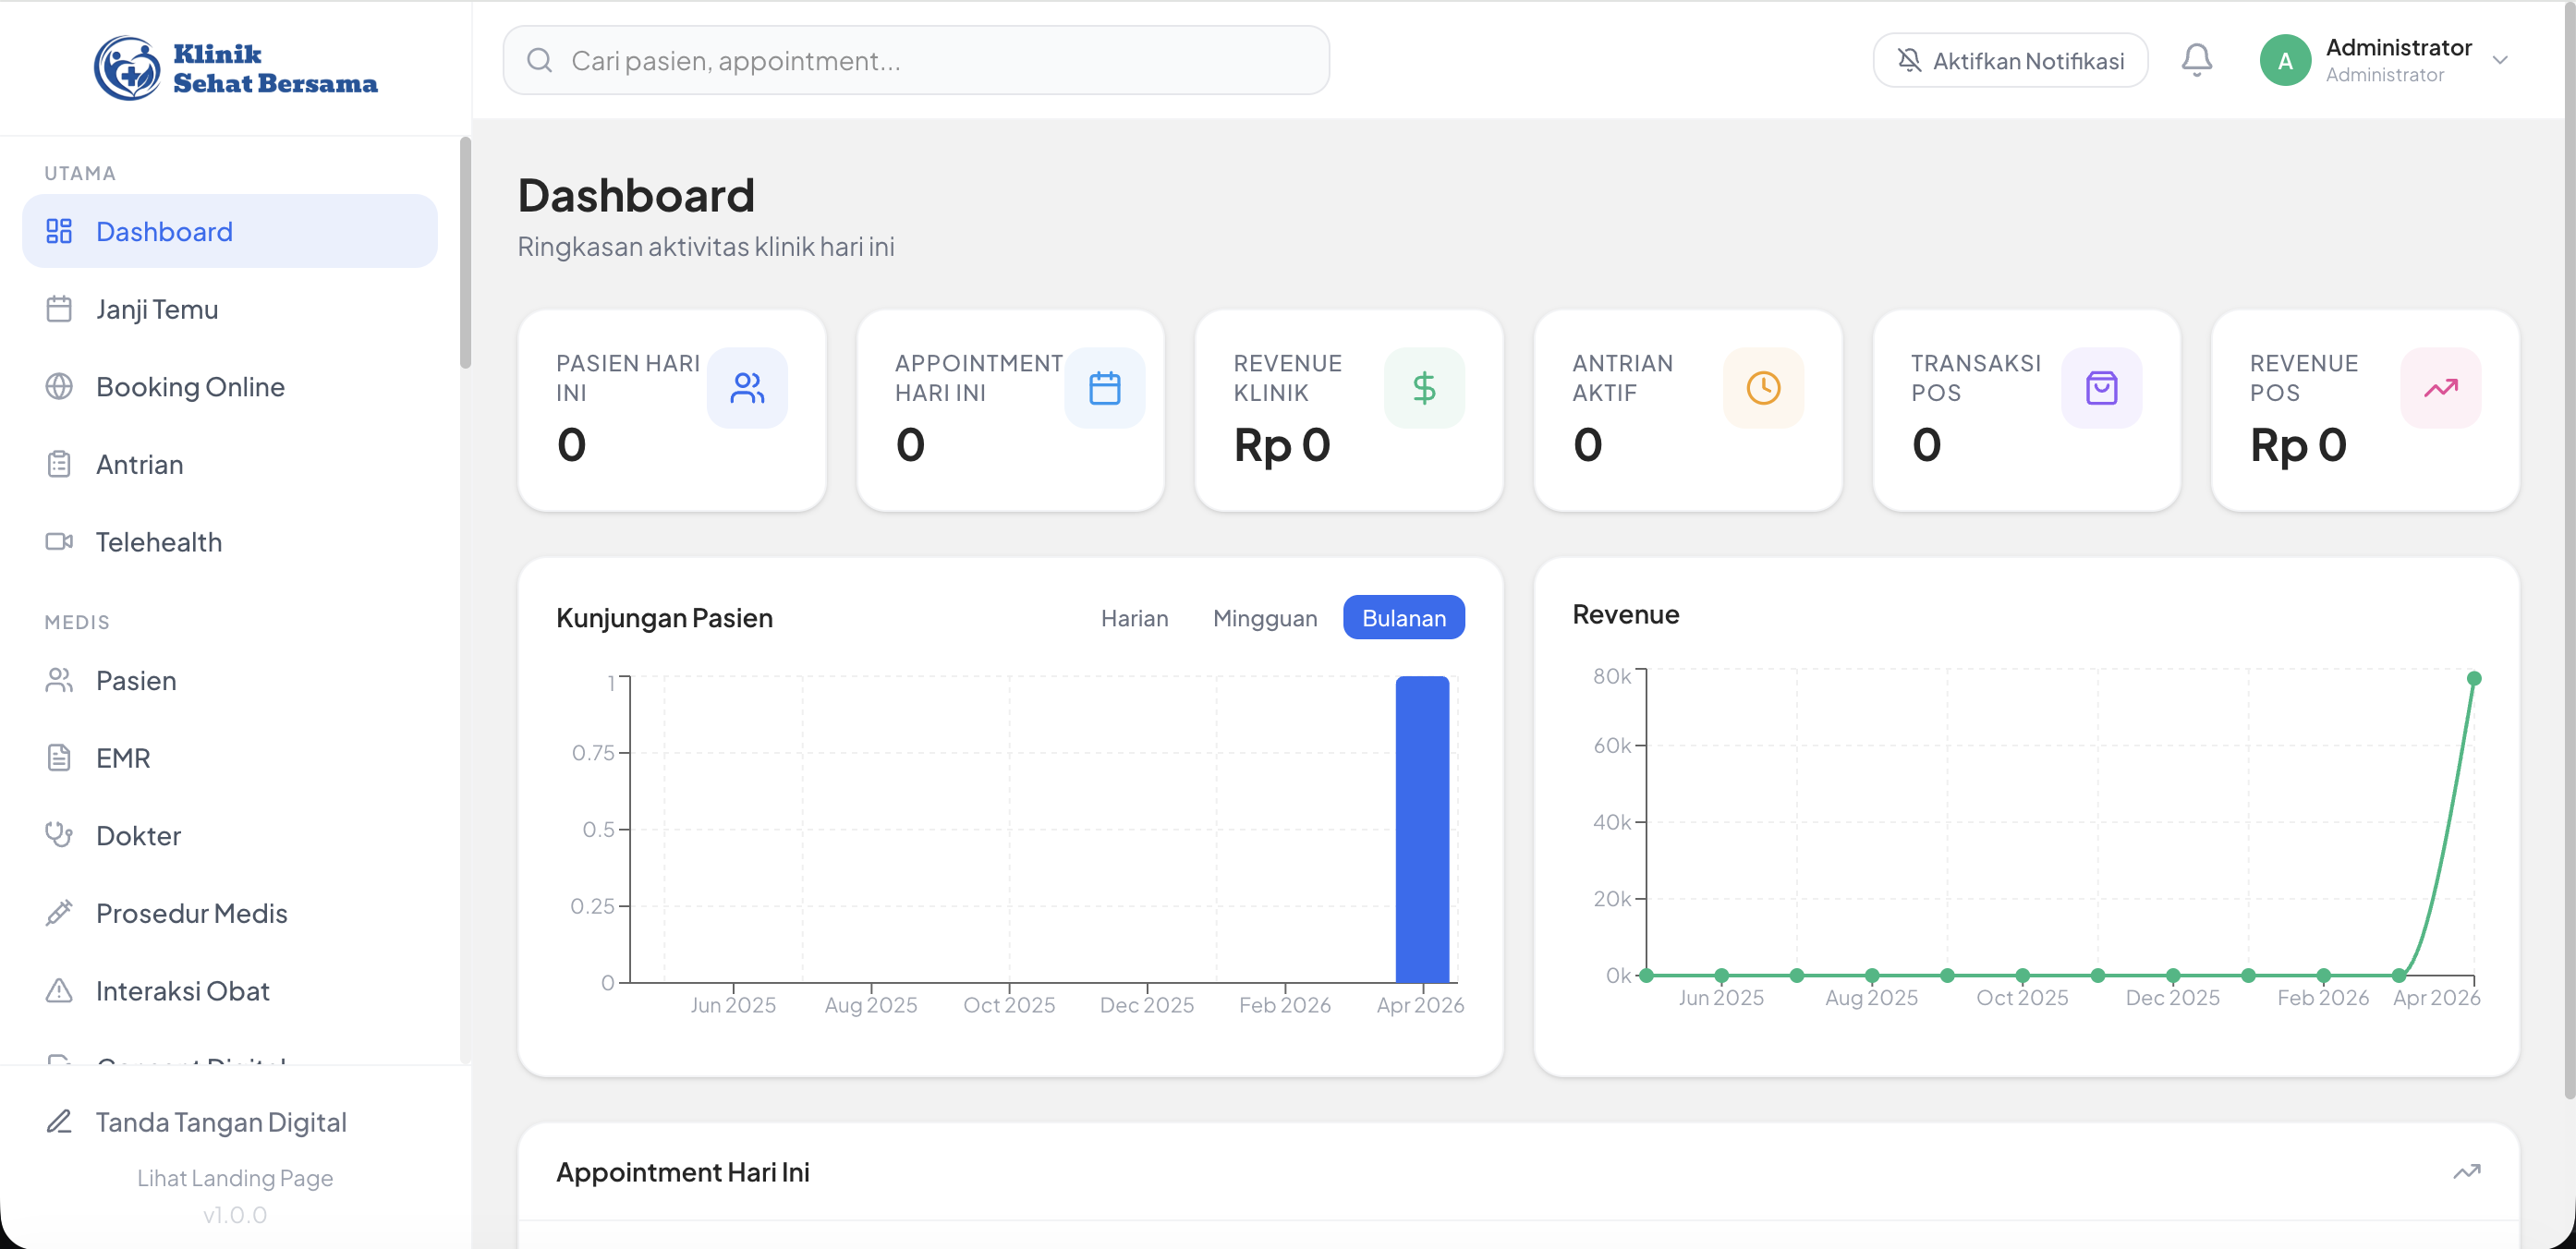
Task: Expand the Administrator account chevron
Action: pyautogui.click(x=2500, y=60)
